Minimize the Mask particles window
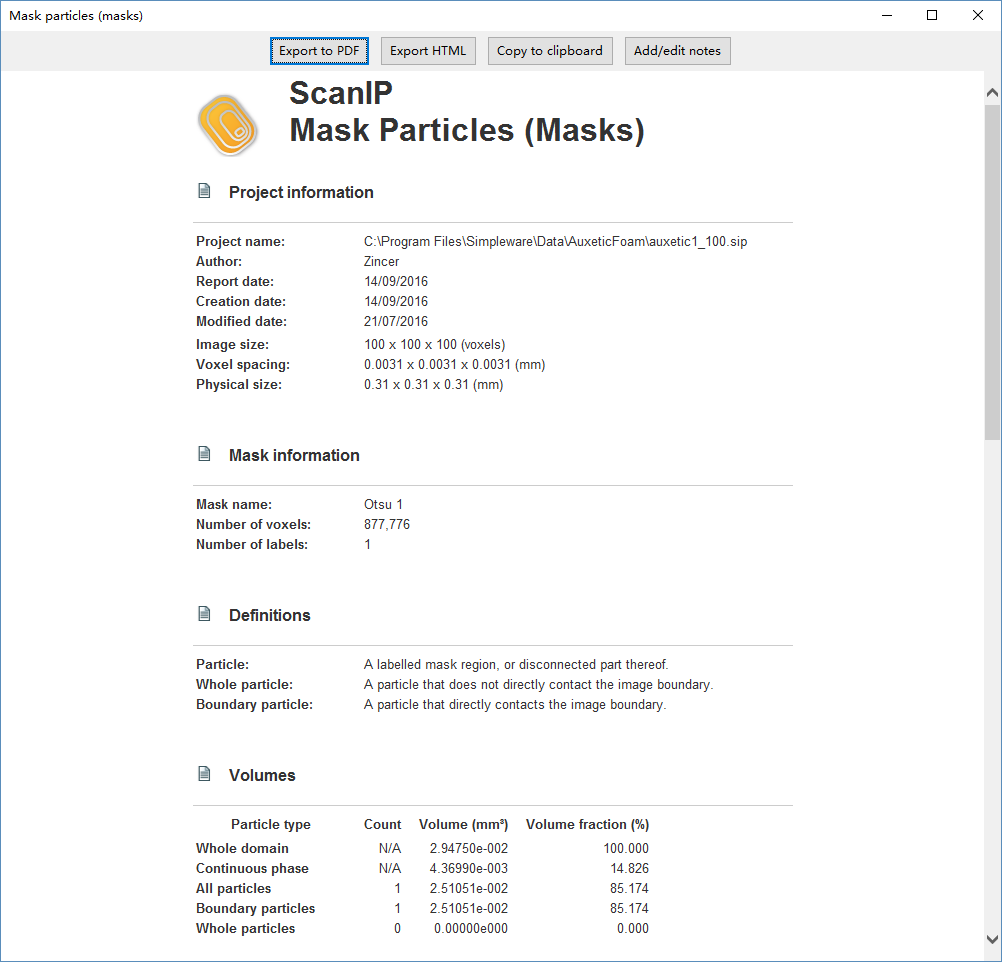The width and height of the screenshot is (1002, 962). (887, 15)
